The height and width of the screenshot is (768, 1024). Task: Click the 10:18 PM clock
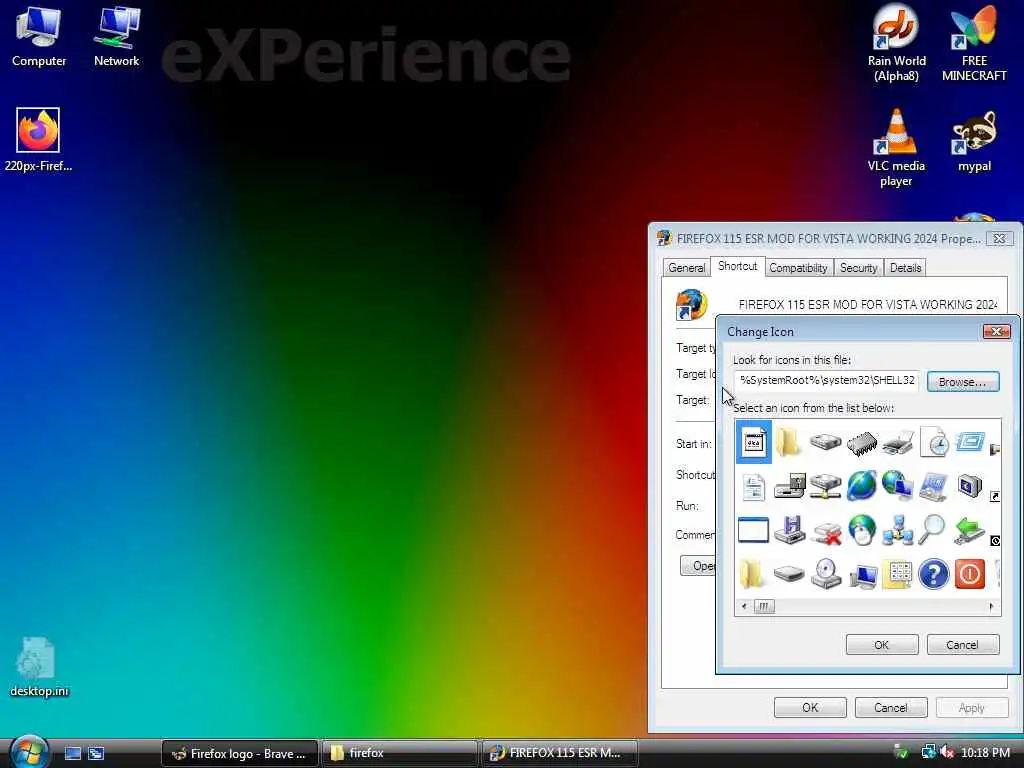pyautogui.click(x=985, y=753)
